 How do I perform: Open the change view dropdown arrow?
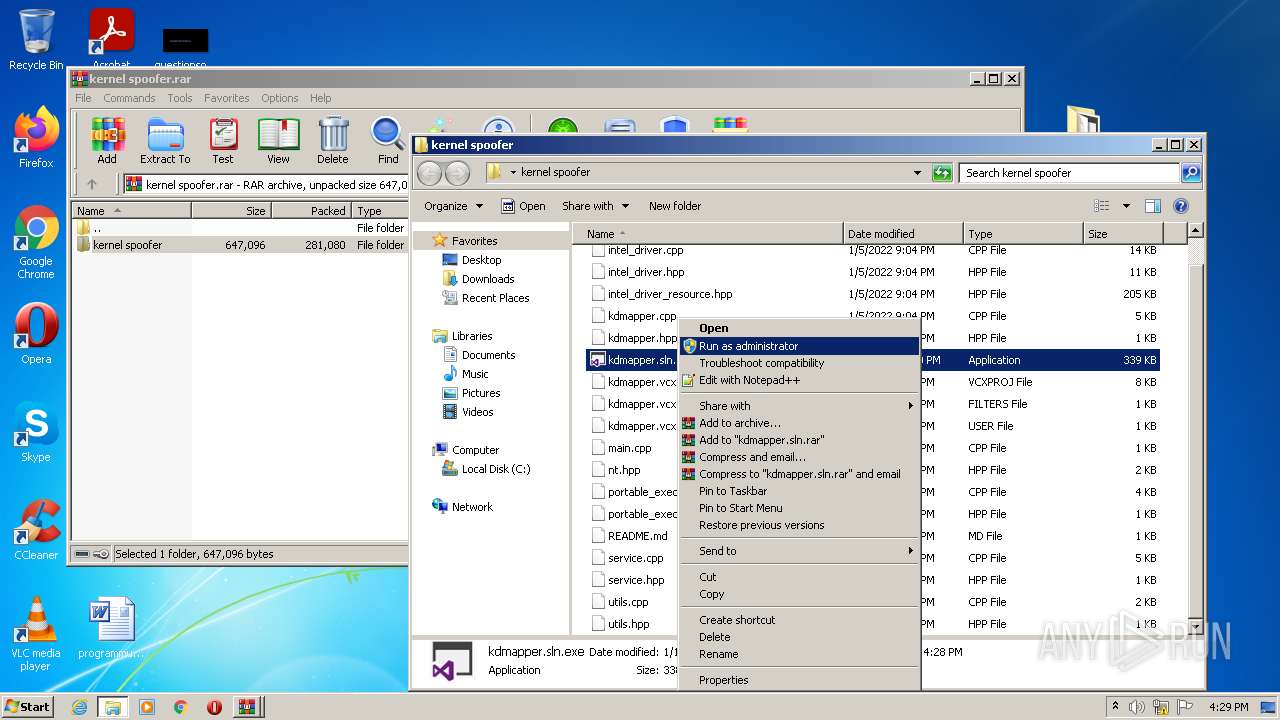click(1126, 206)
